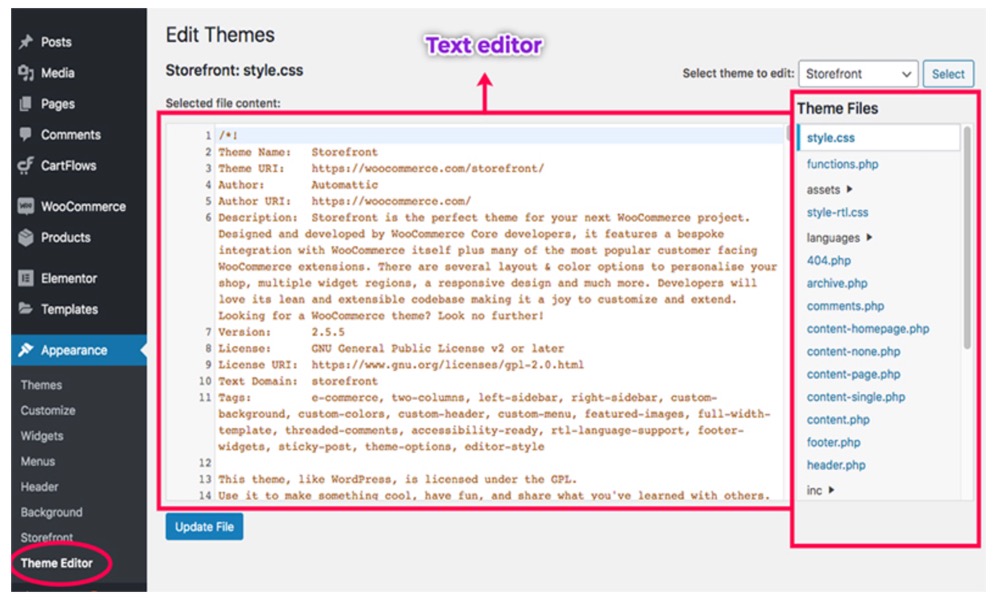Open comments.php in Theme Files
Screen dimensions: 1000x600
click(x=845, y=306)
